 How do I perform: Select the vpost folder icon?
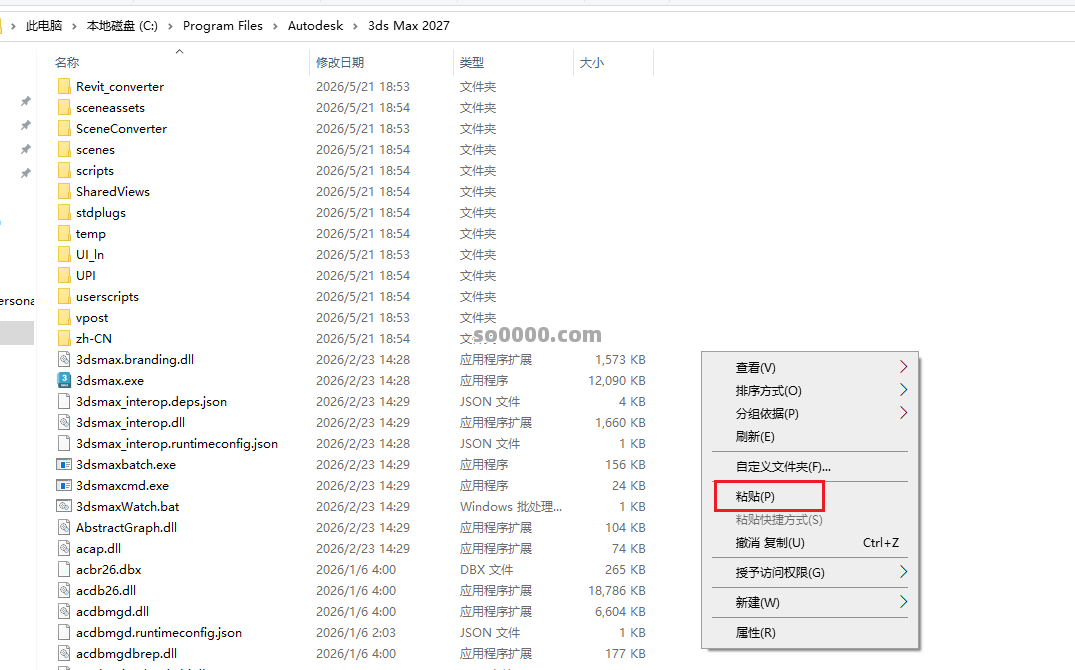(x=64, y=318)
